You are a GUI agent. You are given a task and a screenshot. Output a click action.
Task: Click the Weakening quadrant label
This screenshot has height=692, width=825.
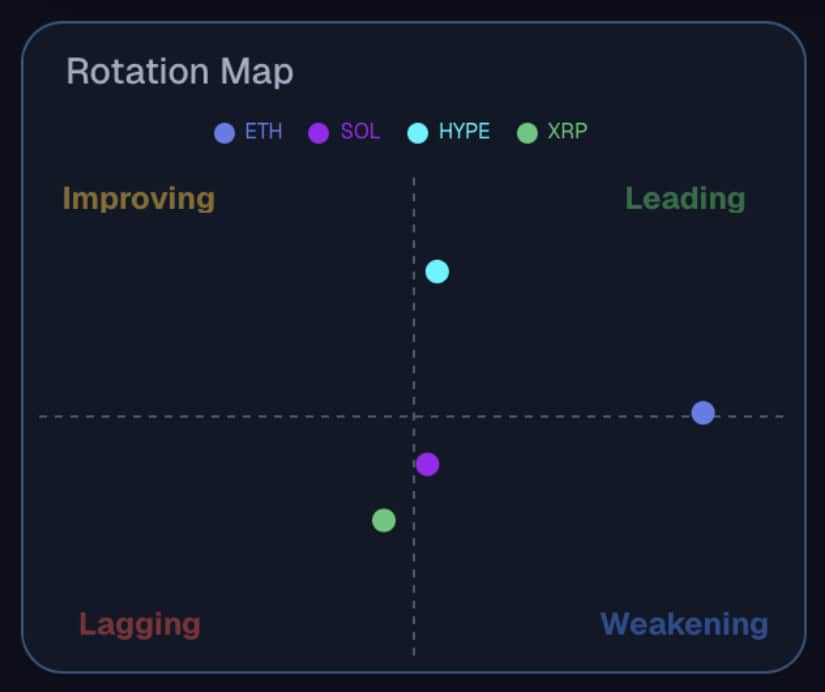tap(684, 624)
